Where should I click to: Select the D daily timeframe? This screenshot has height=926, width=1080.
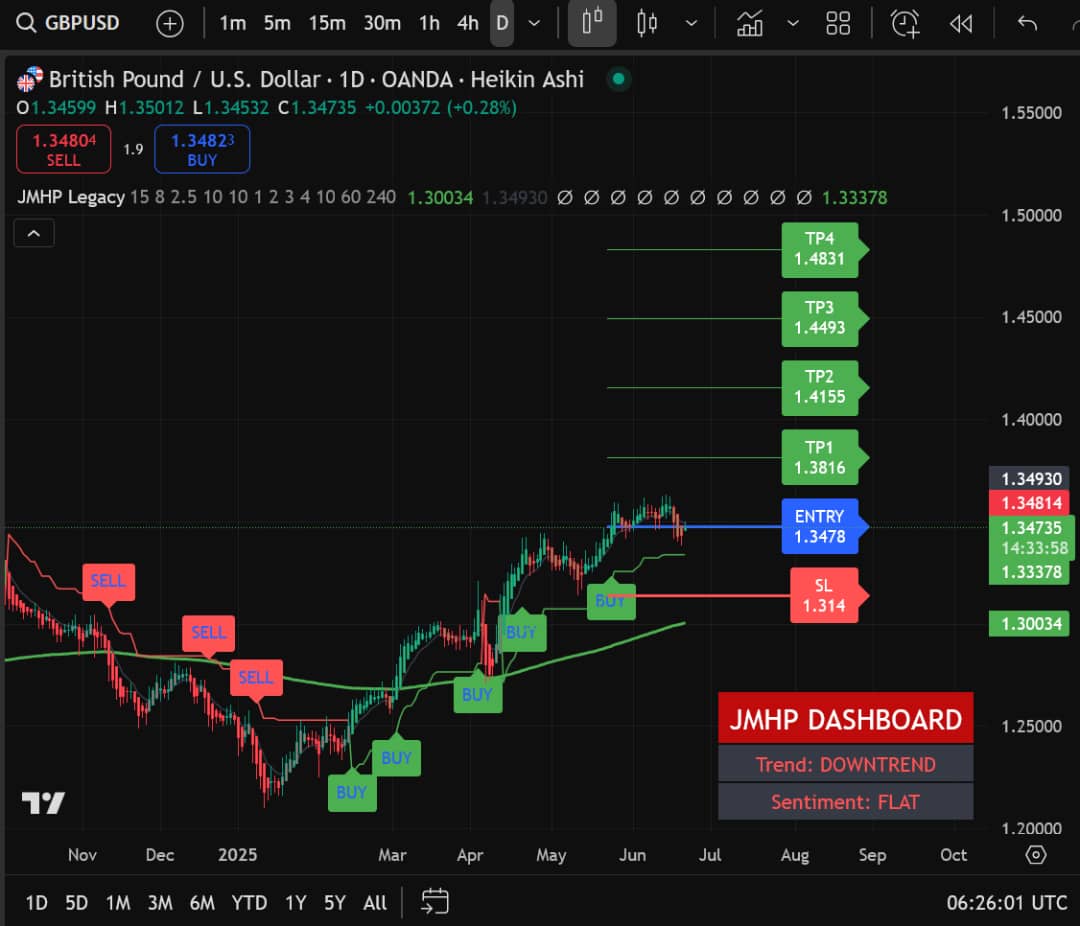[502, 23]
